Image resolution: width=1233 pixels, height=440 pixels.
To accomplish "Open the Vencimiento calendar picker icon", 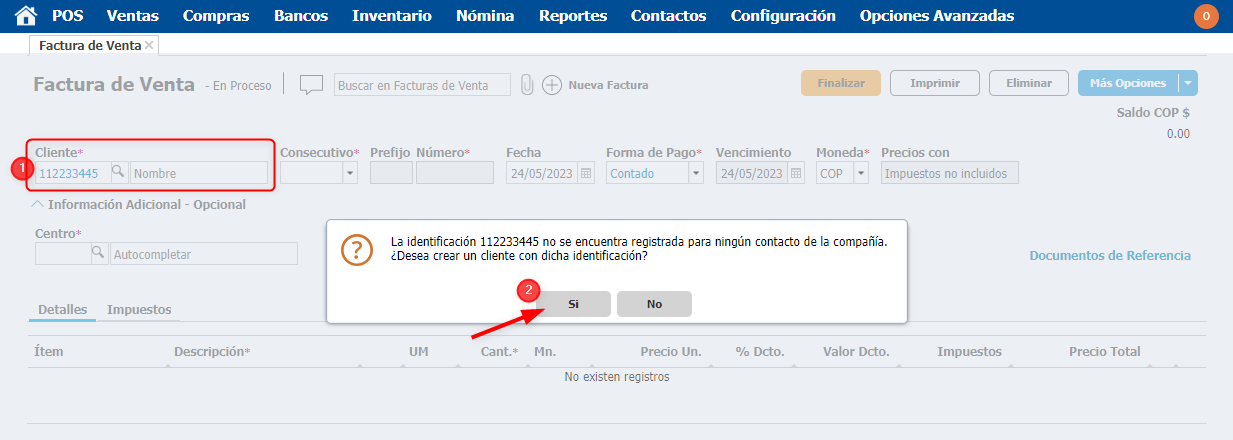I will 796,173.
